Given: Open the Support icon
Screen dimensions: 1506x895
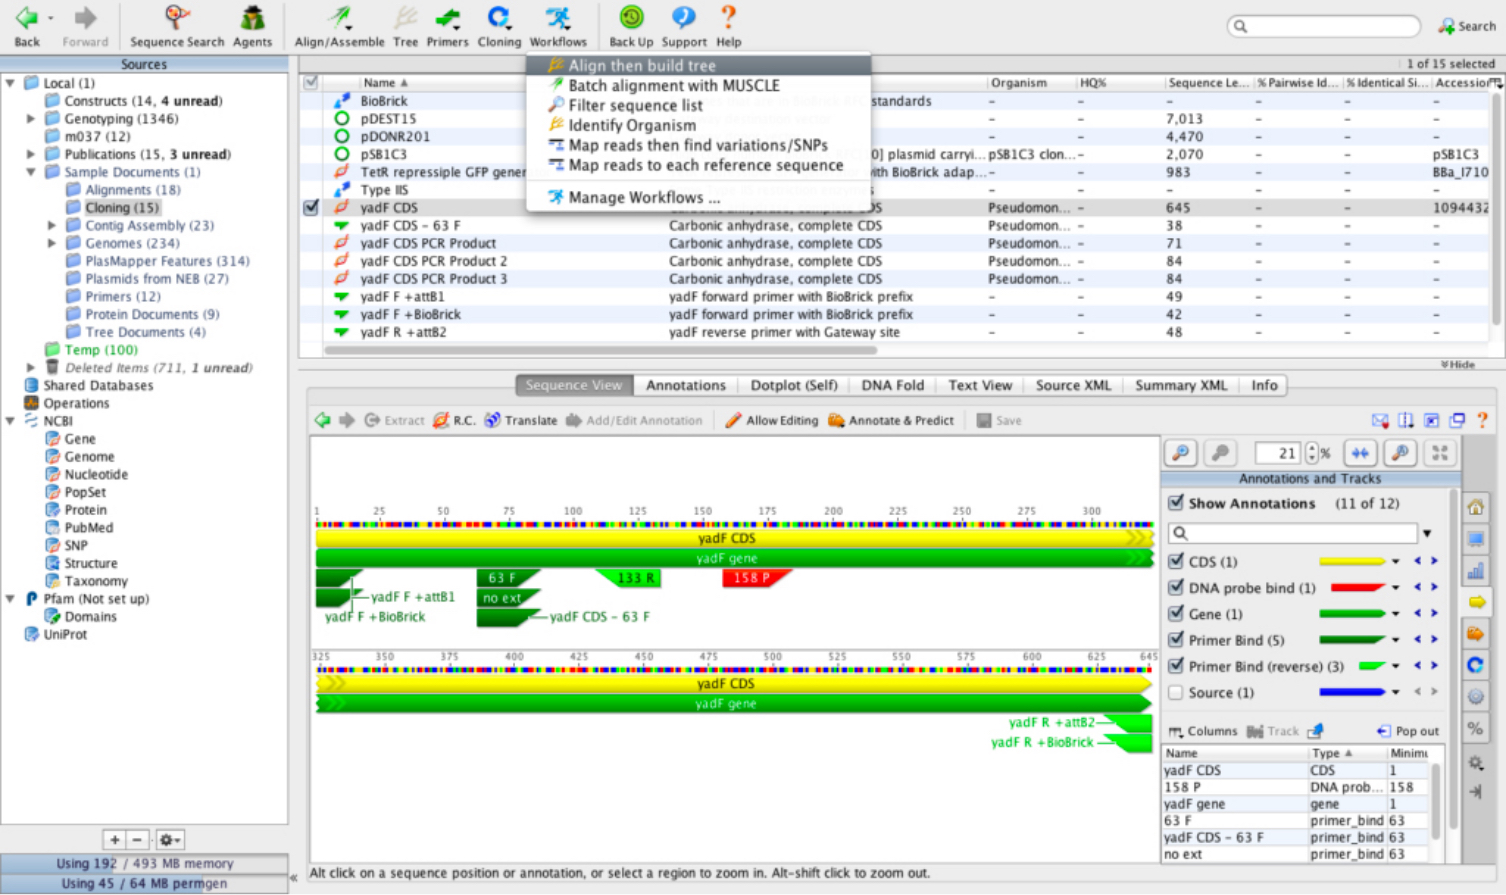Looking at the screenshot, I should (684, 17).
